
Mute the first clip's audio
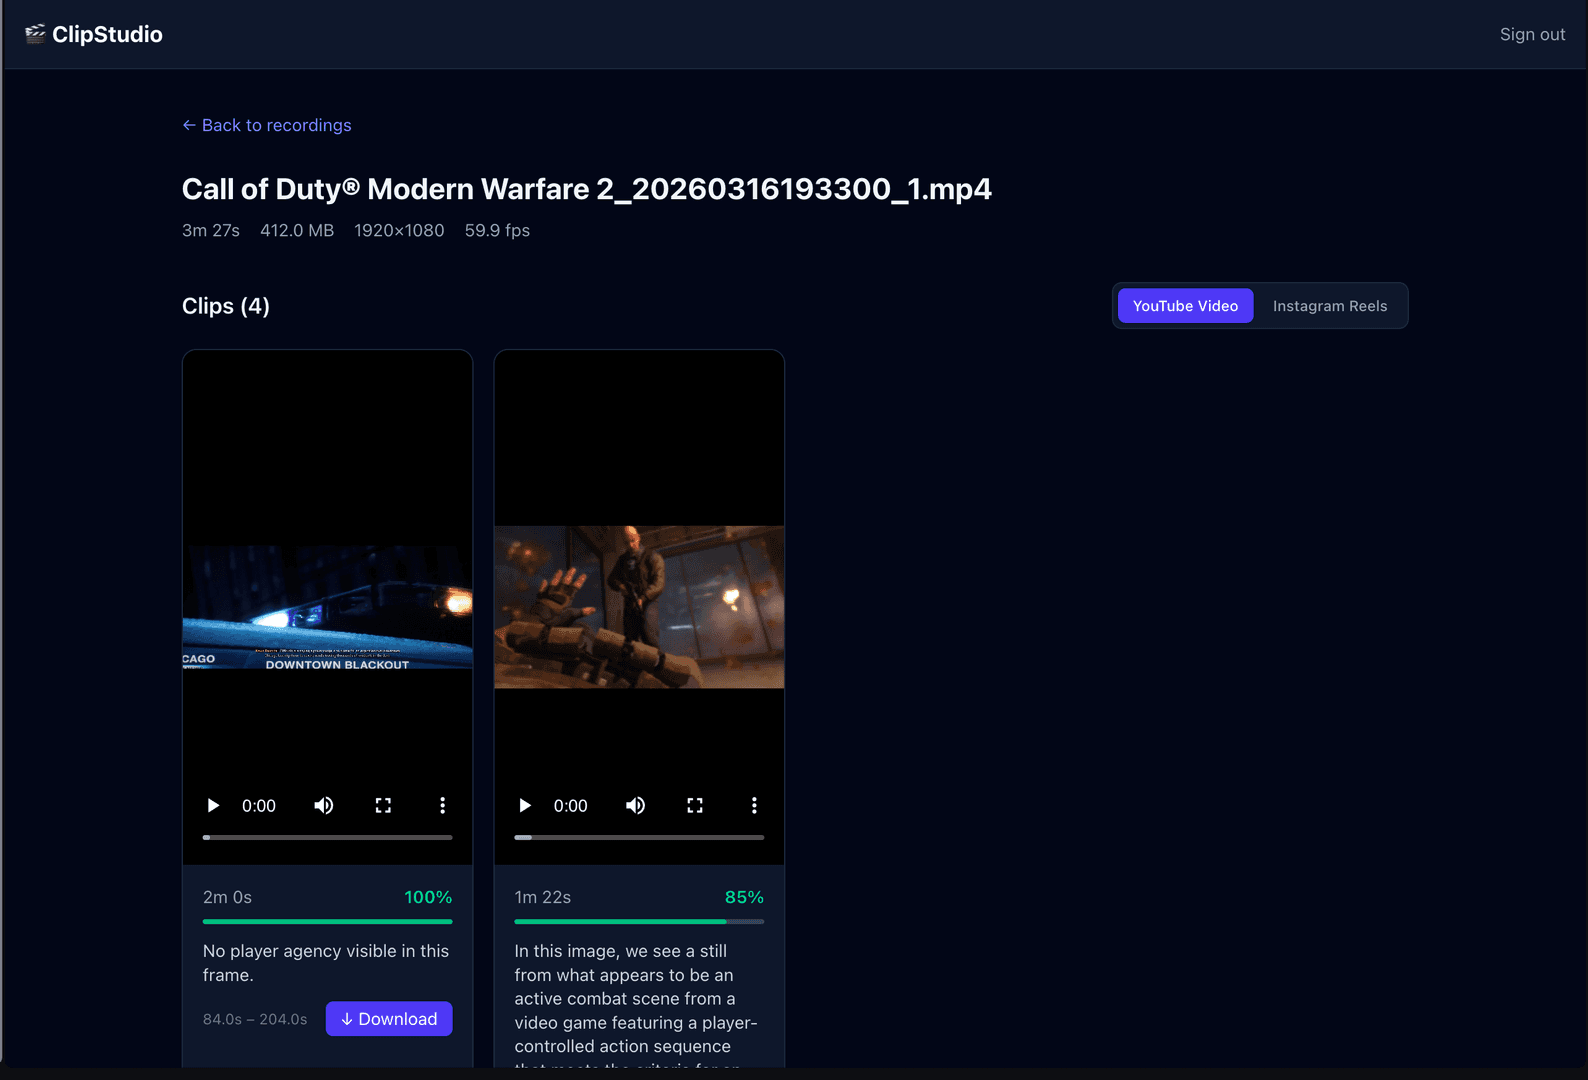[324, 806]
